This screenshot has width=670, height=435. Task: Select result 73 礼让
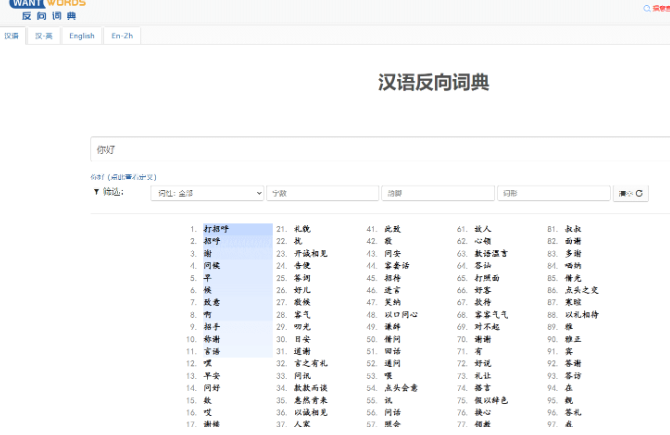483,376
